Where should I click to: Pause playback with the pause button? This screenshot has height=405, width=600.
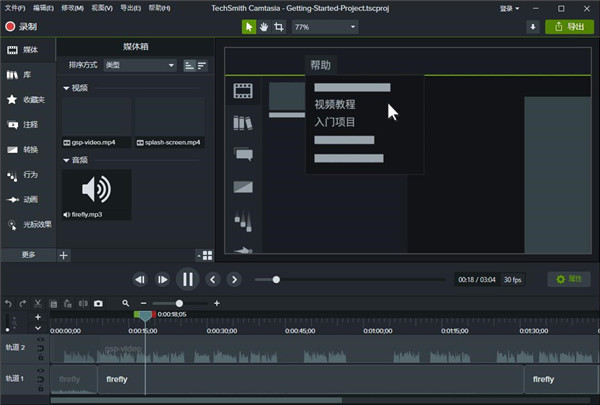187,279
